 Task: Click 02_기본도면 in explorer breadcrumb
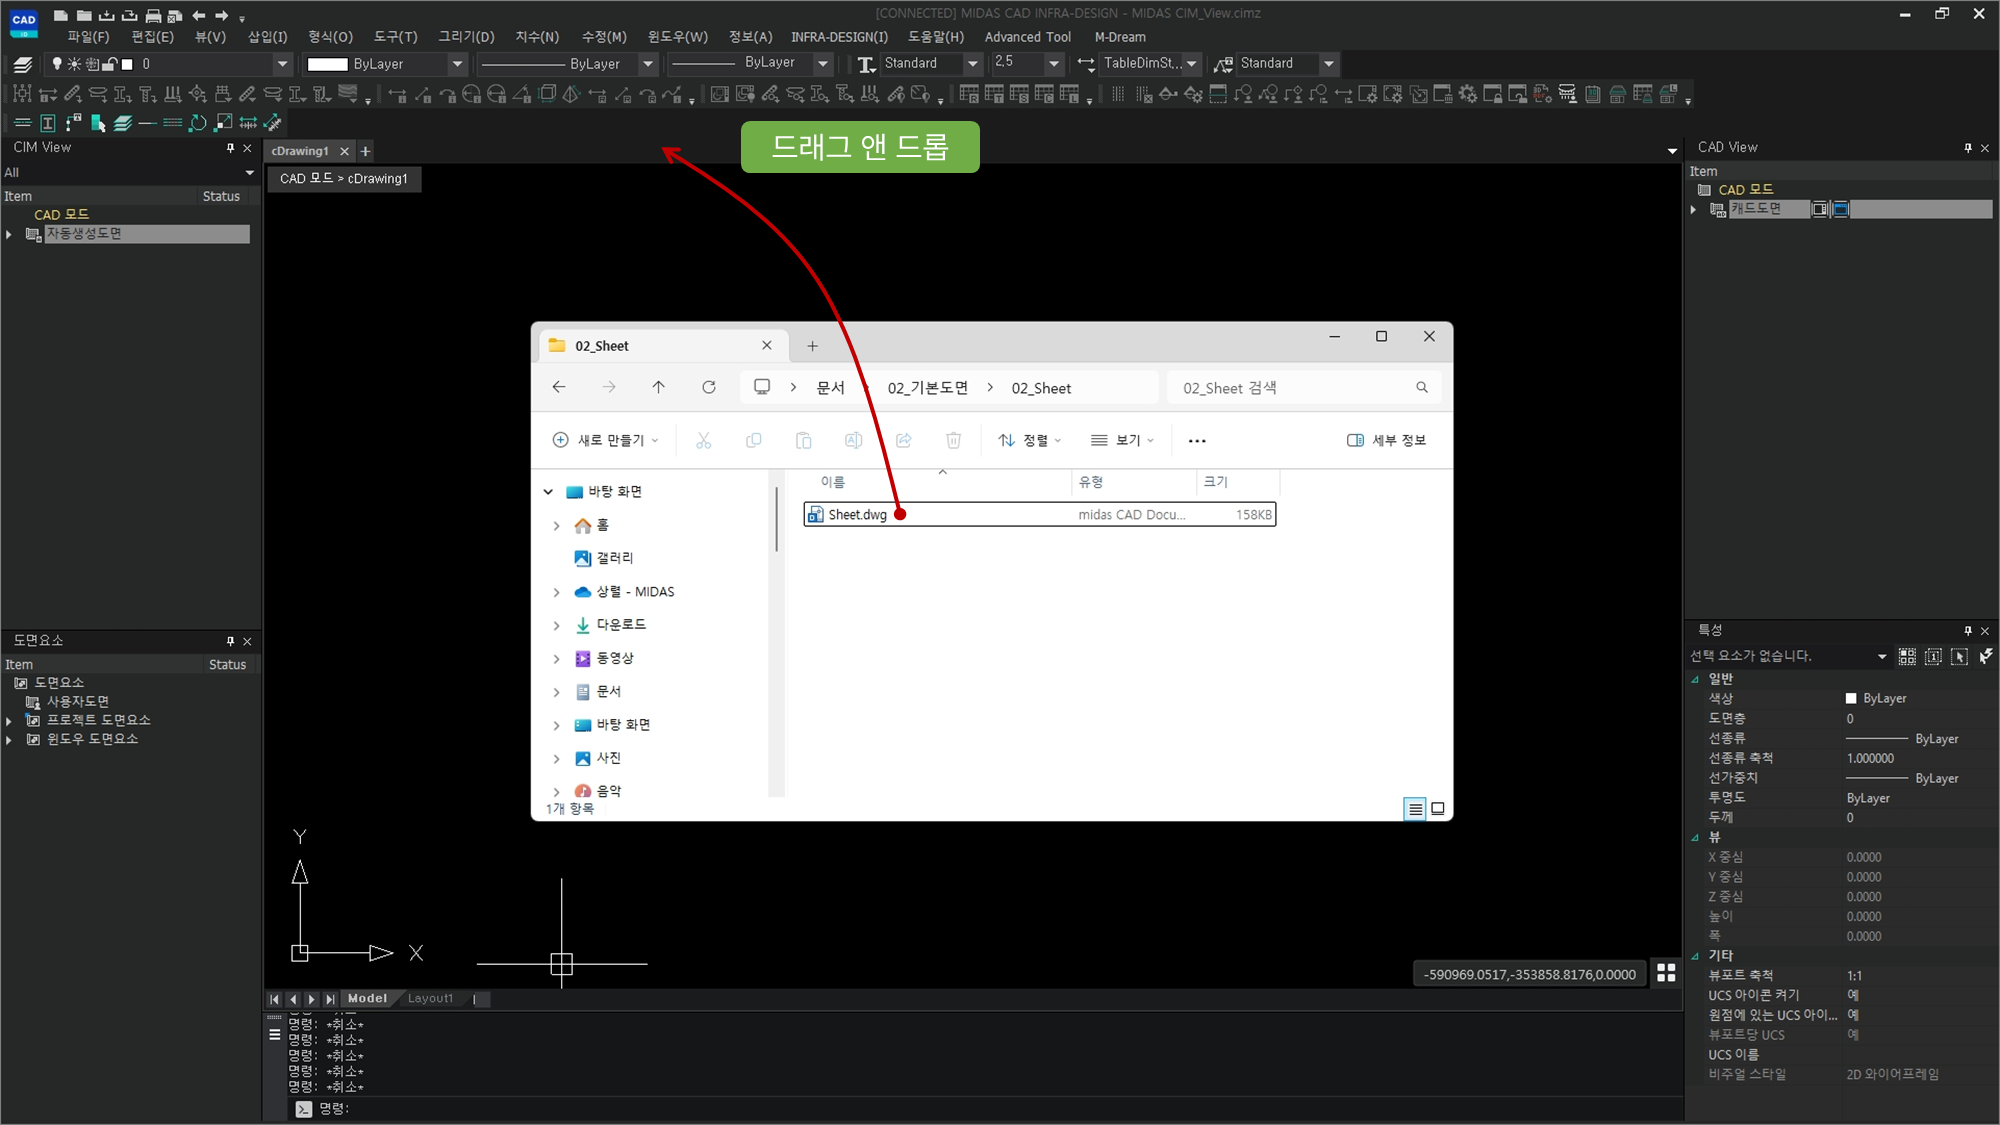pyautogui.click(x=927, y=388)
